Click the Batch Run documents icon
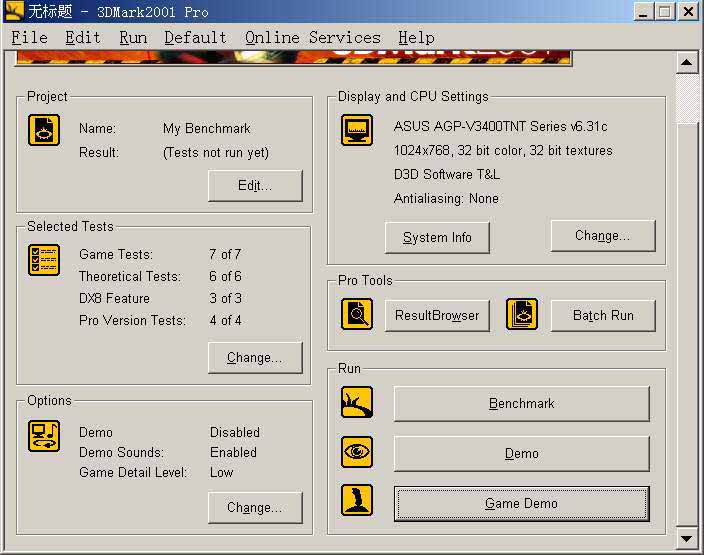Viewport: 704px width, 555px height. (521, 314)
